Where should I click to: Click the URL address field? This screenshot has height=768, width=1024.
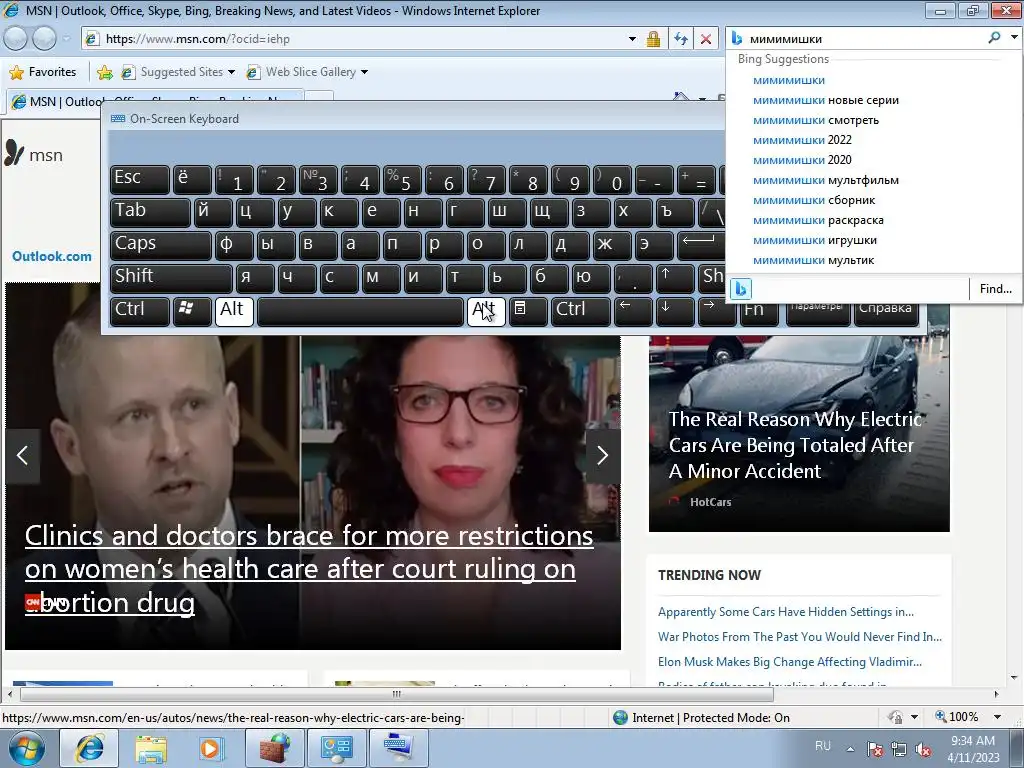tap(362, 39)
